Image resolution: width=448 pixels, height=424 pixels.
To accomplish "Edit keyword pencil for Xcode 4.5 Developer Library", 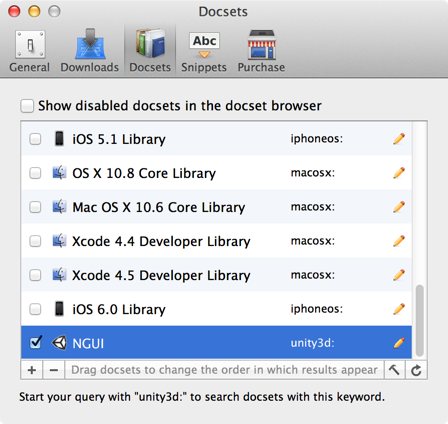I will 399,275.
